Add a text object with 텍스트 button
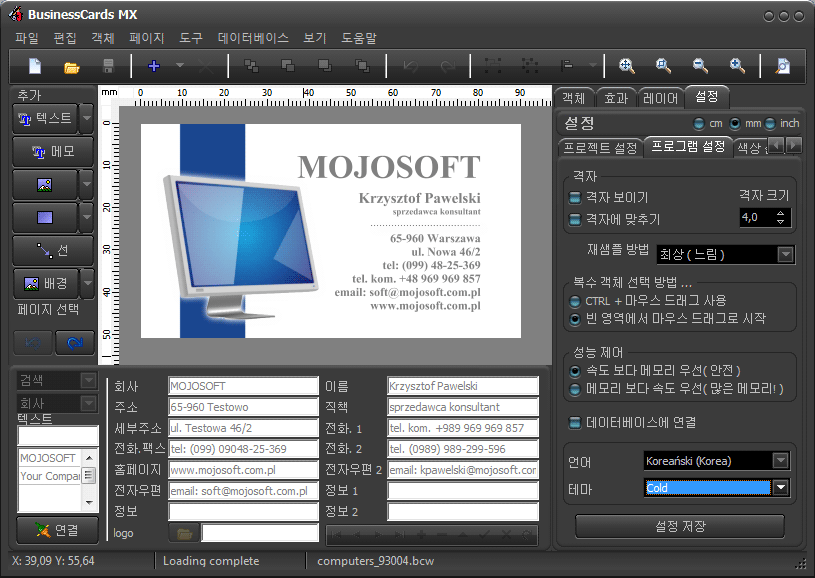This screenshot has height=578, width=815. tap(45, 119)
